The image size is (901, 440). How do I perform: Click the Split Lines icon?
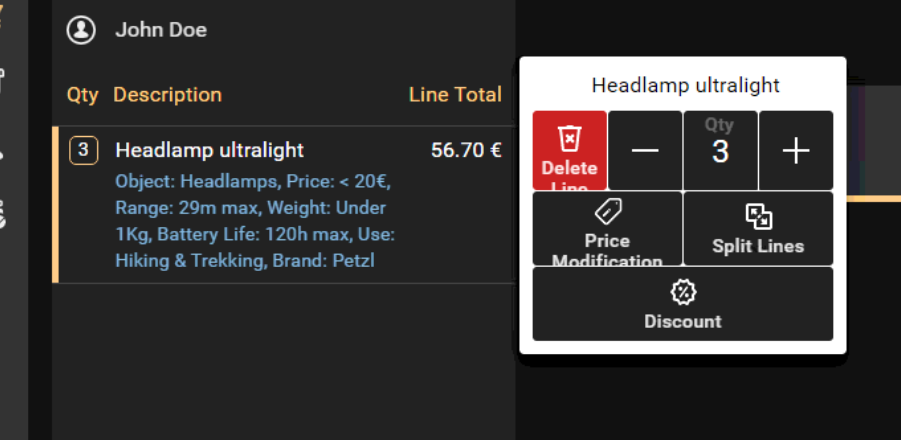(758, 217)
